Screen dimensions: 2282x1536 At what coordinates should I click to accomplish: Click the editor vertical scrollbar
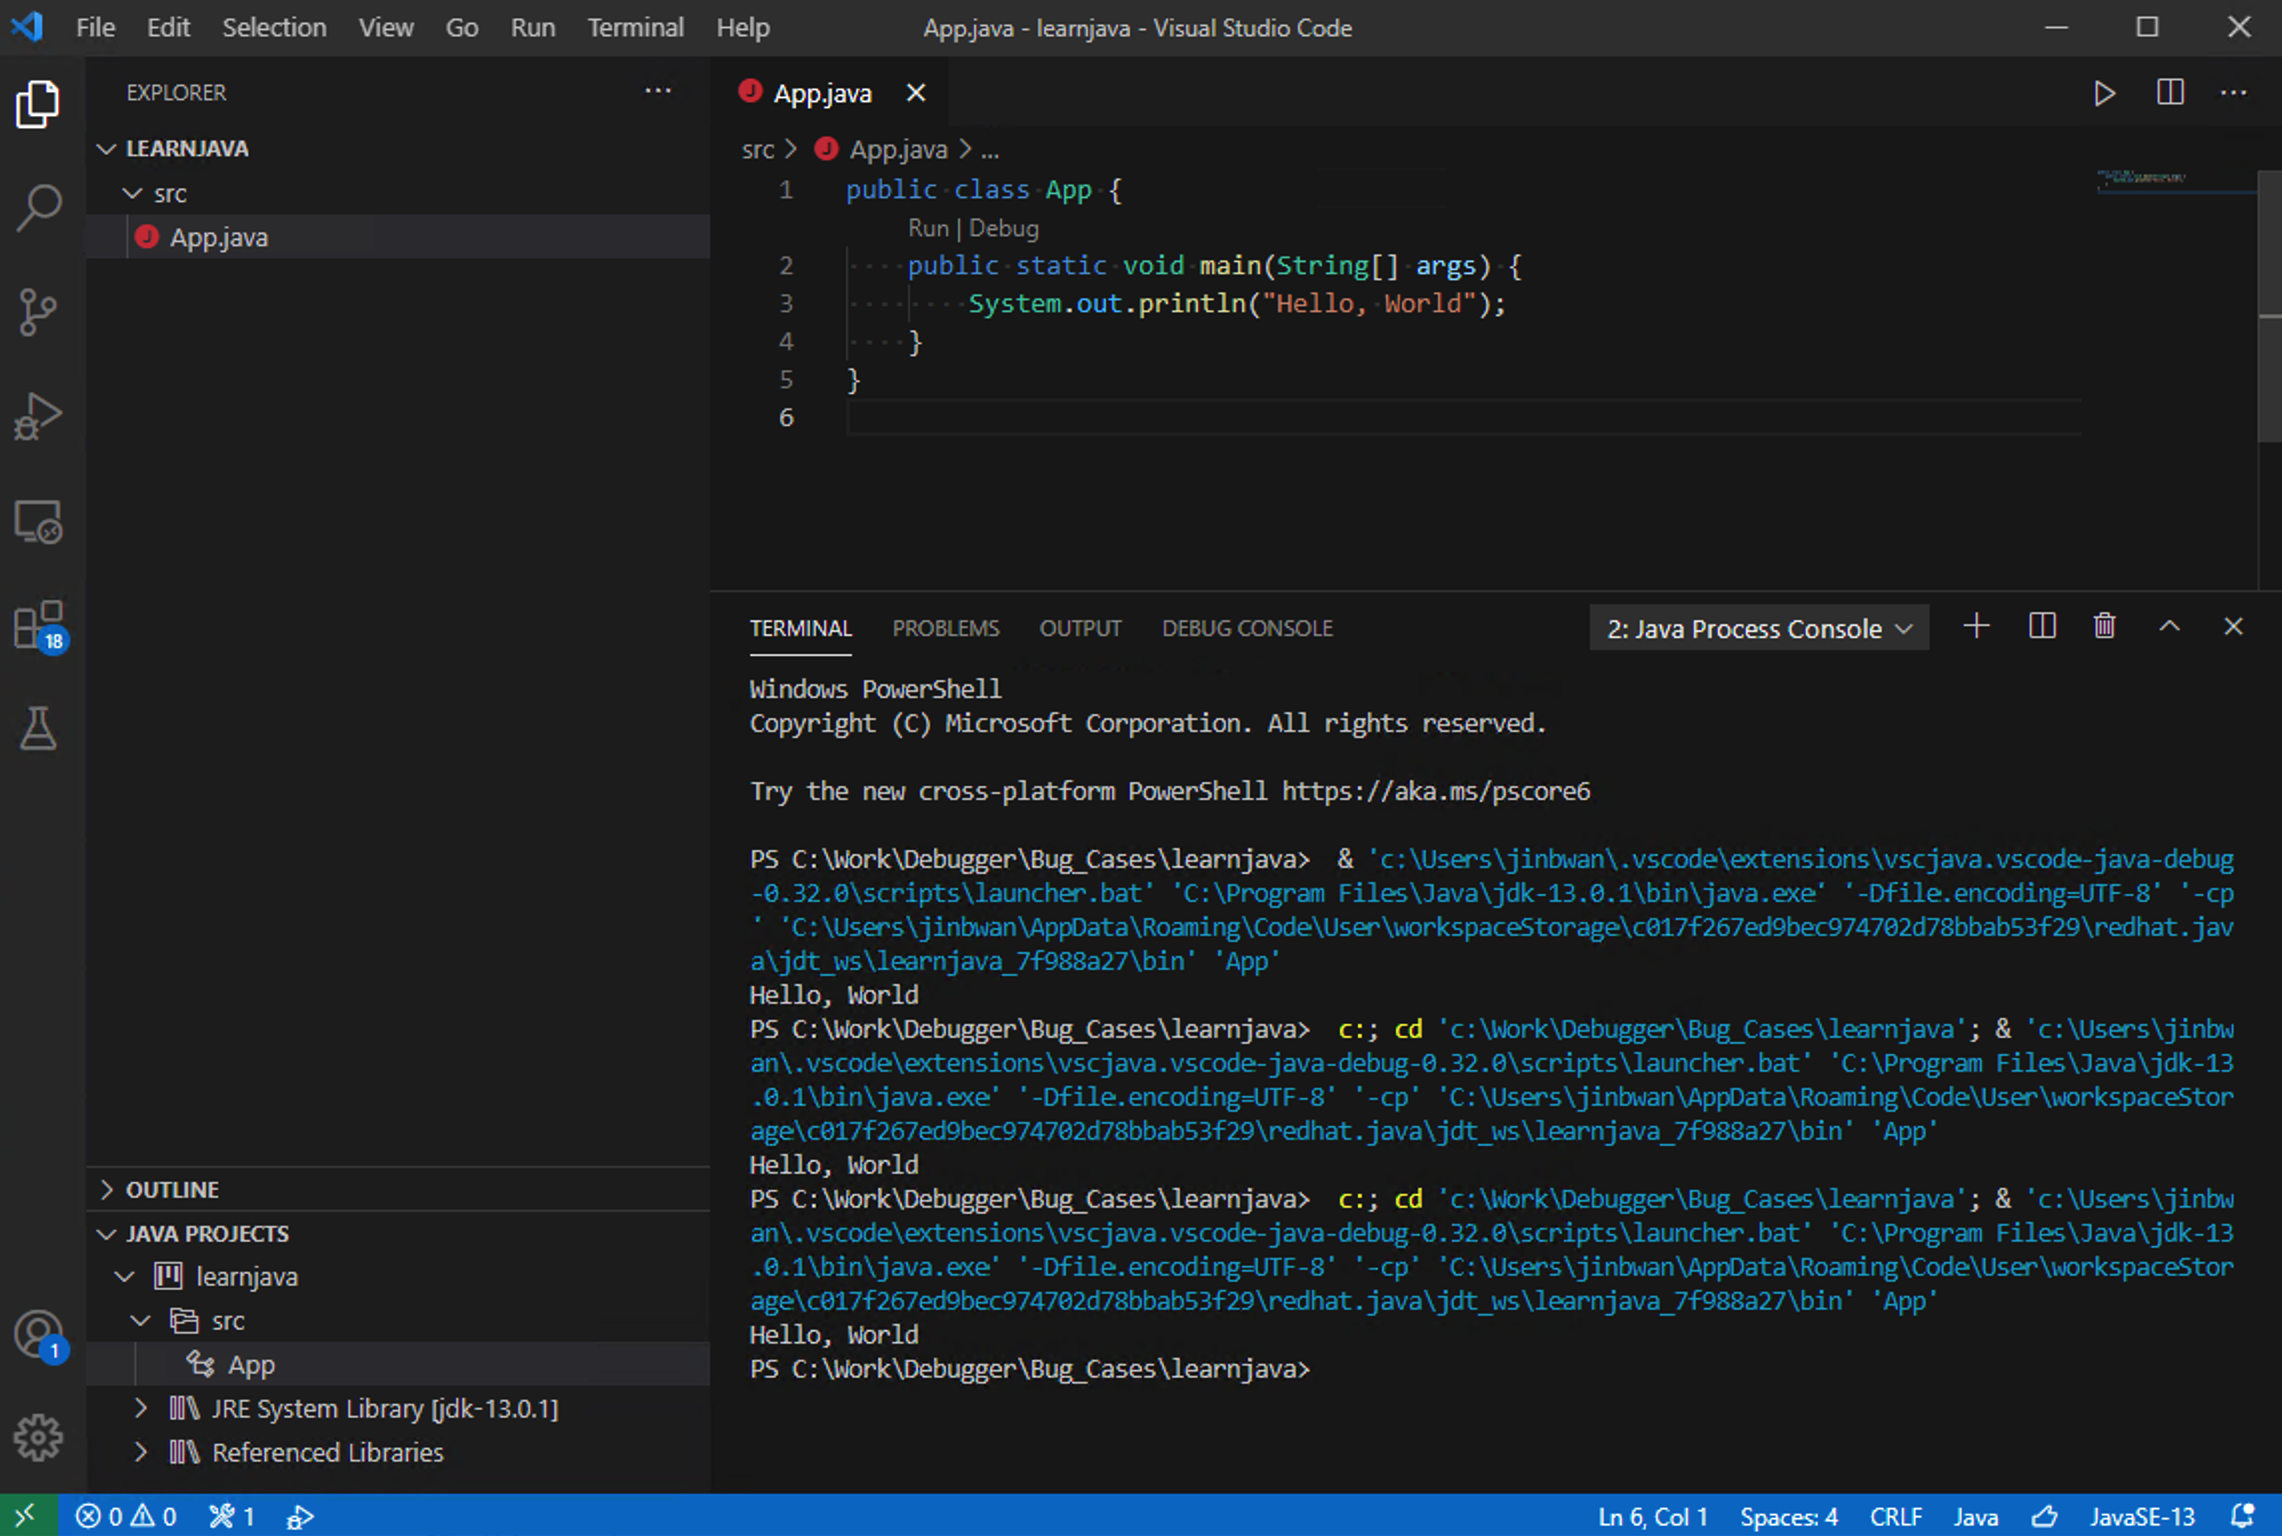[x=2270, y=305]
